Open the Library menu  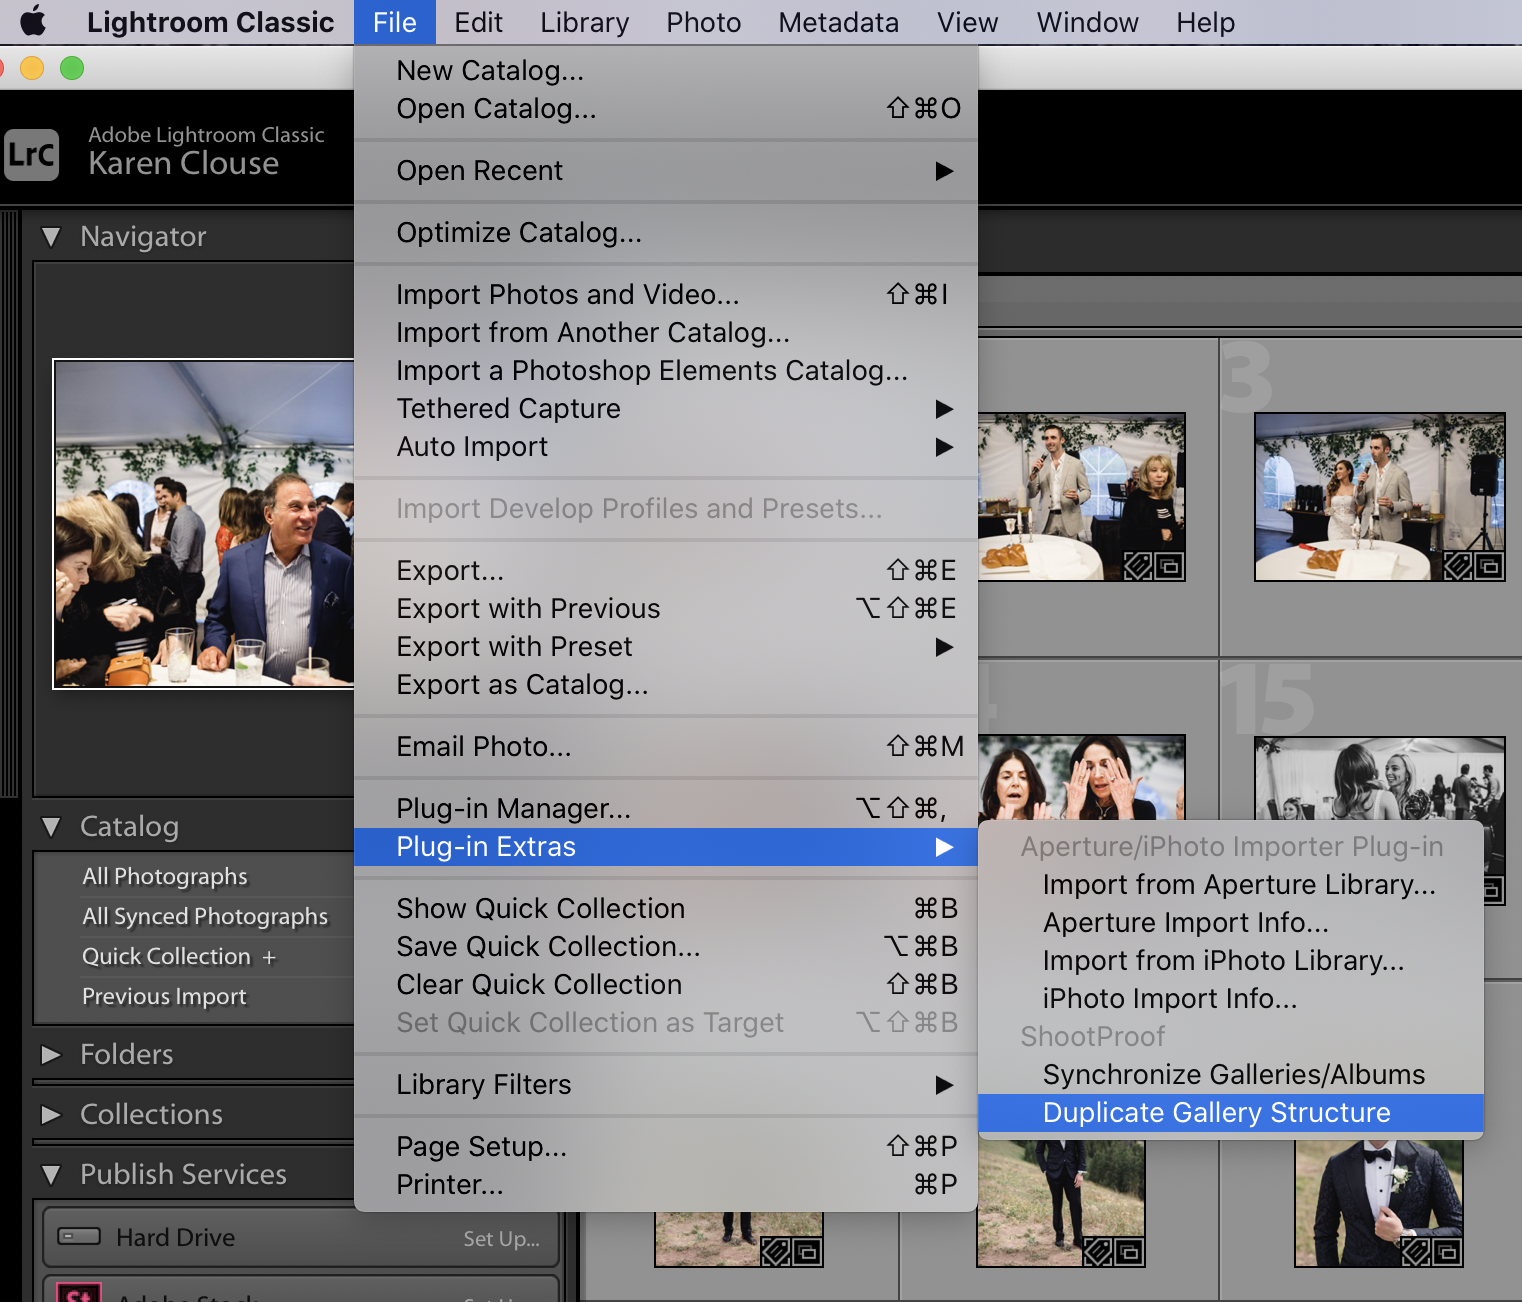point(585,22)
